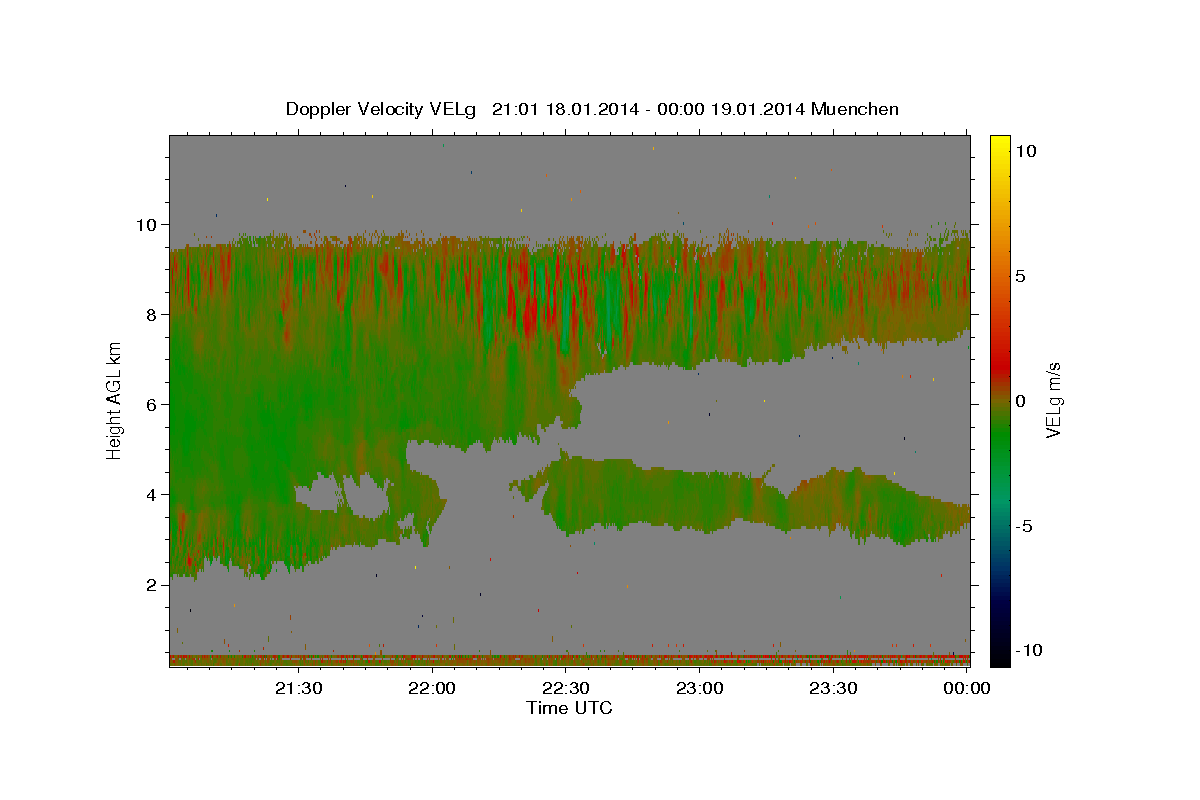The image size is (1200, 800).
Task: Select the 'Muenchen' station name in title
Action: [855, 109]
